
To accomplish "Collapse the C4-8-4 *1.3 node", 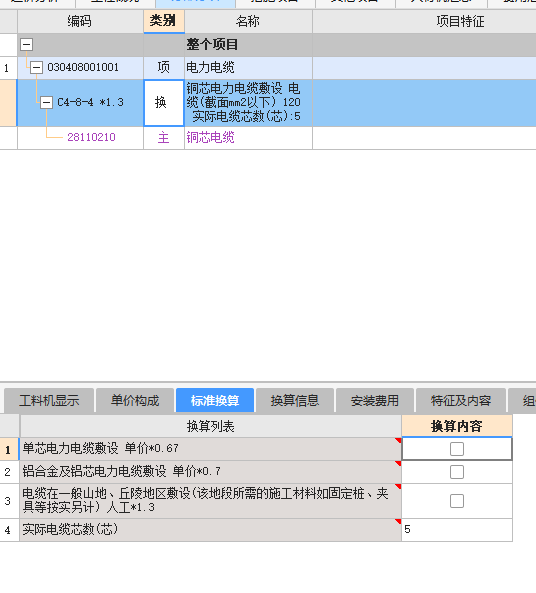I will 46,102.
